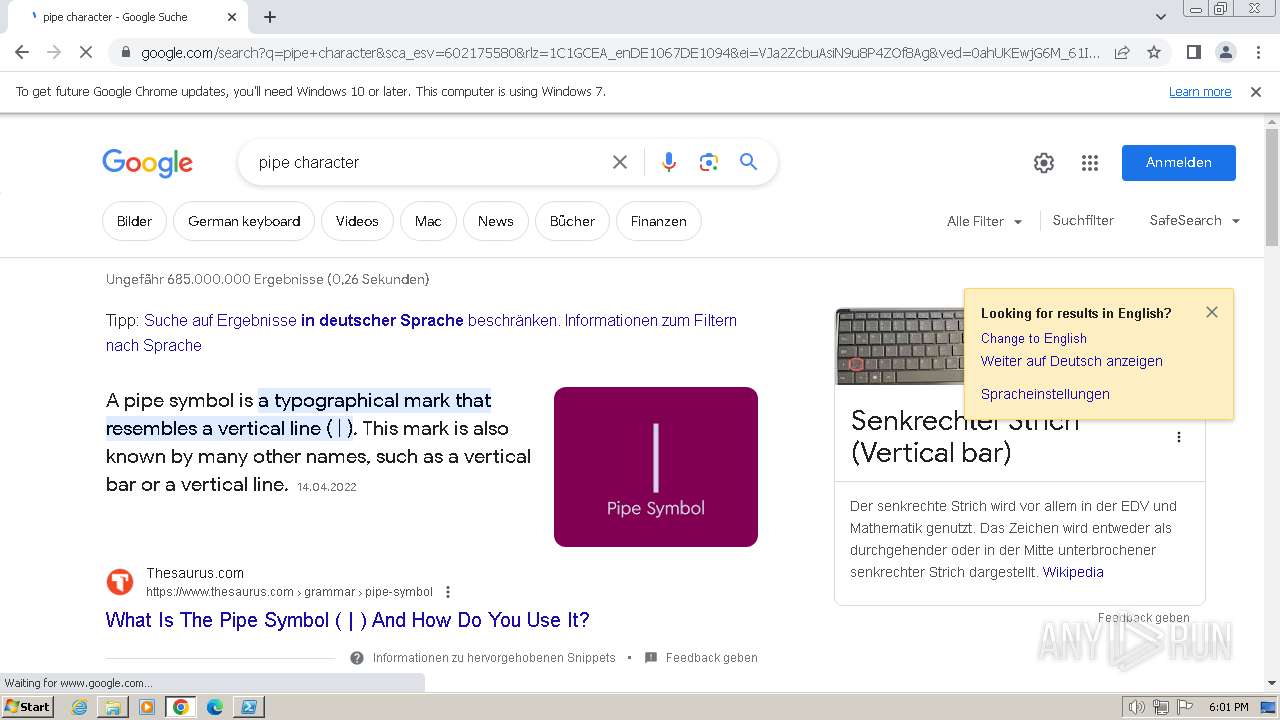This screenshot has height=720, width=1280.
Task: Search by image with Google Lens
Action: 709,162
